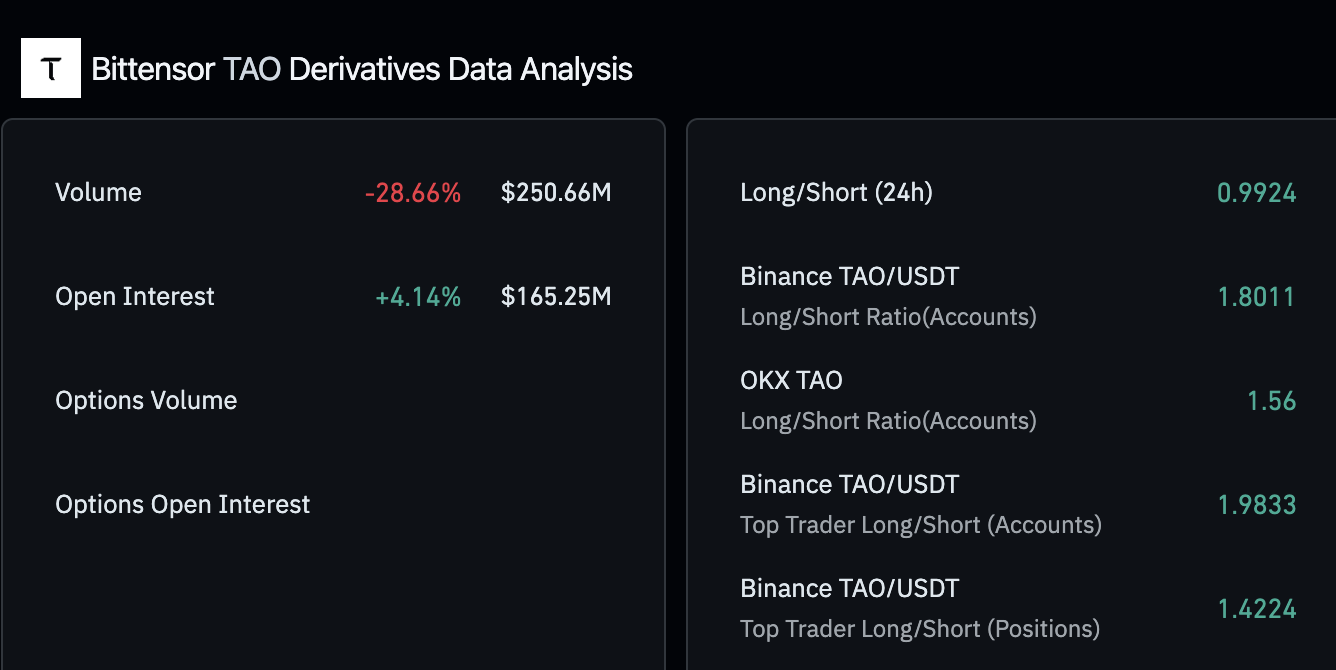Select the -28.66% volume change value

coord(413,193)
